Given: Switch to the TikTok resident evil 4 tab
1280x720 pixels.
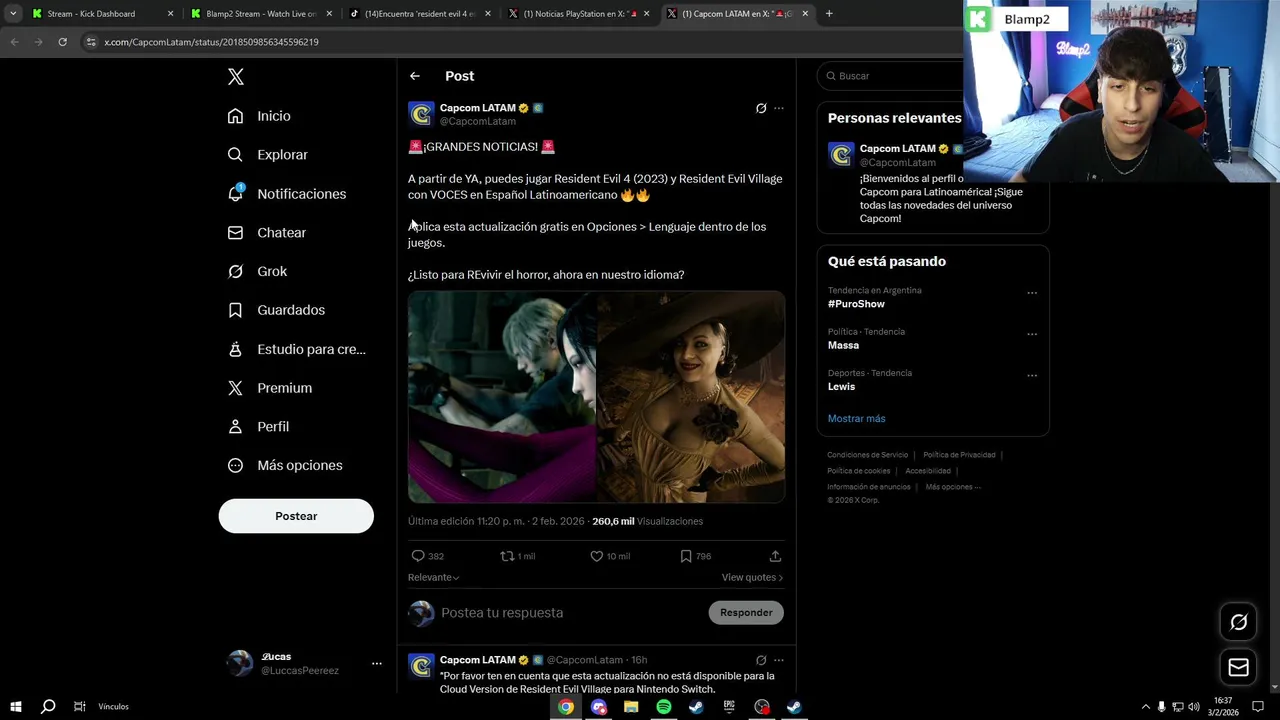Looking at the screenshot, I should (x=419, y=14).
